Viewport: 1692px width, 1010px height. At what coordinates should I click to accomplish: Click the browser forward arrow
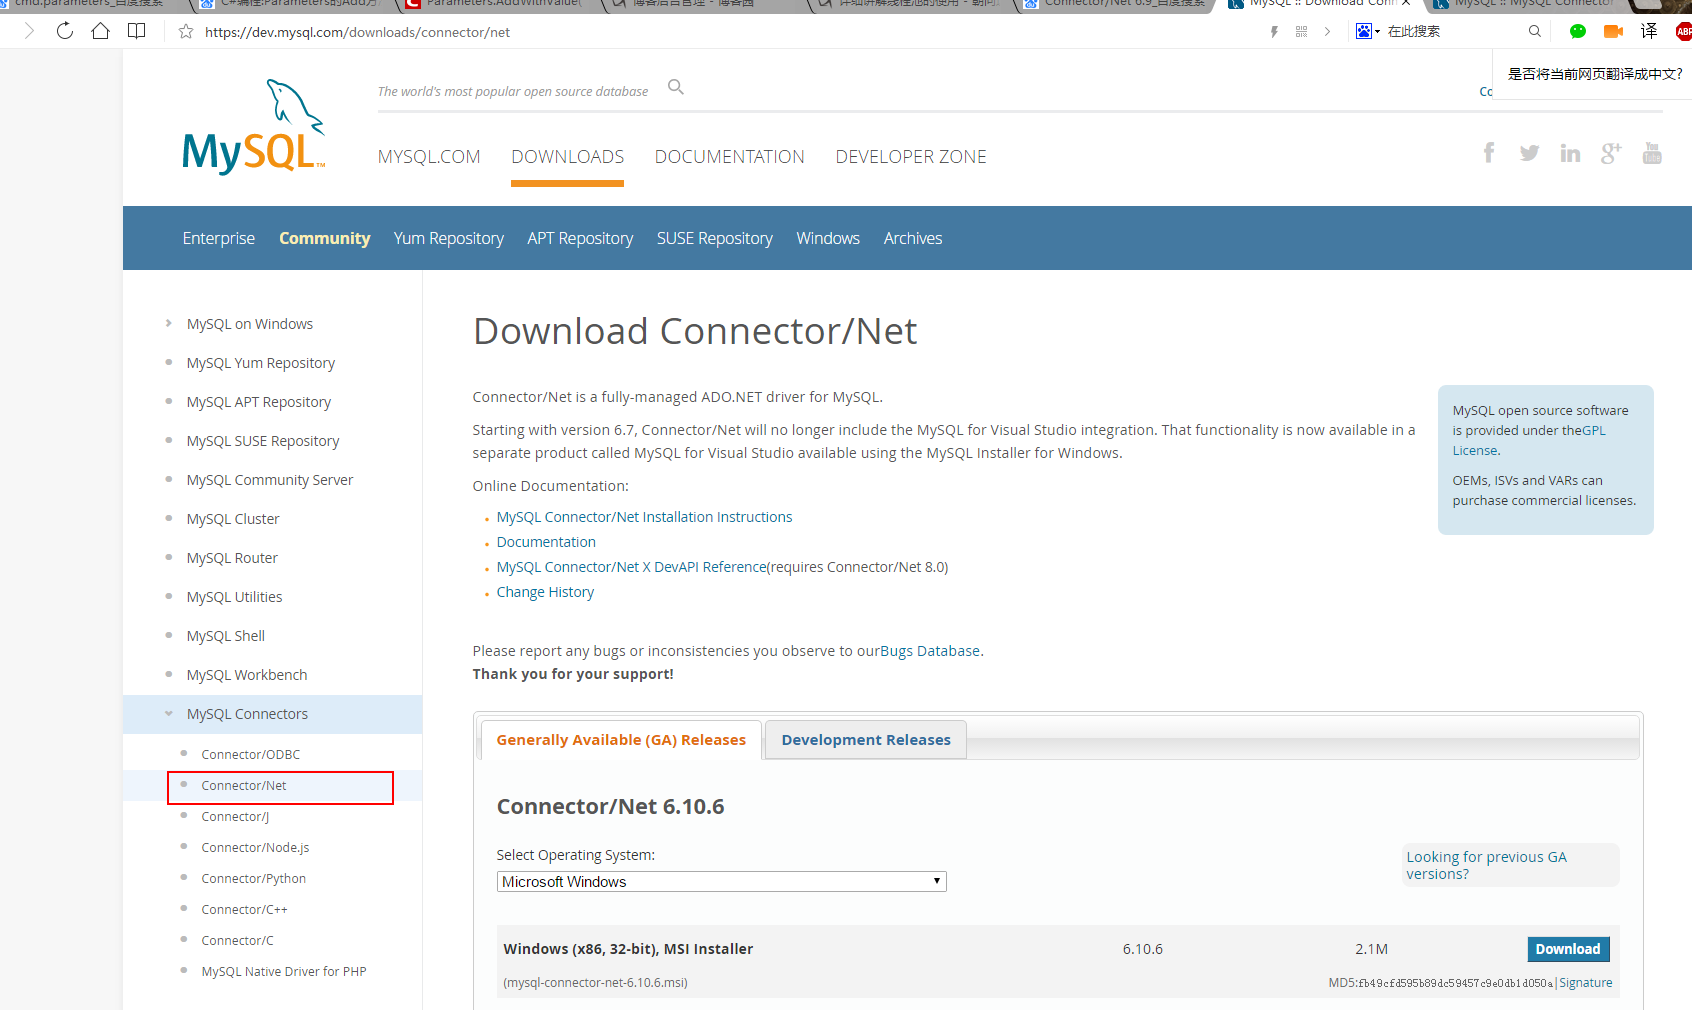coord(29,31)
